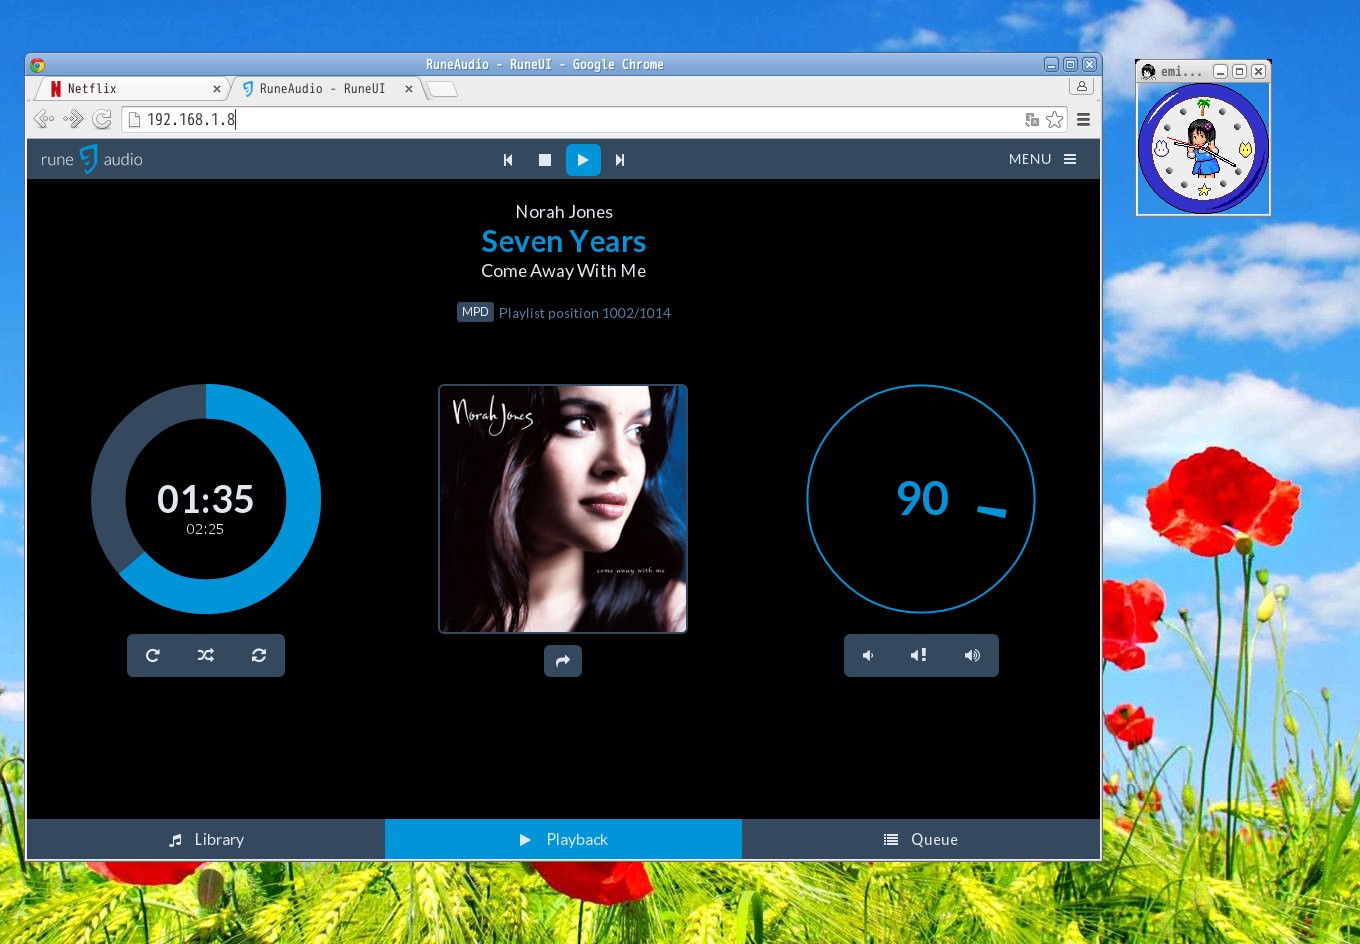Toggle the single track mode button

coord(259,656)
